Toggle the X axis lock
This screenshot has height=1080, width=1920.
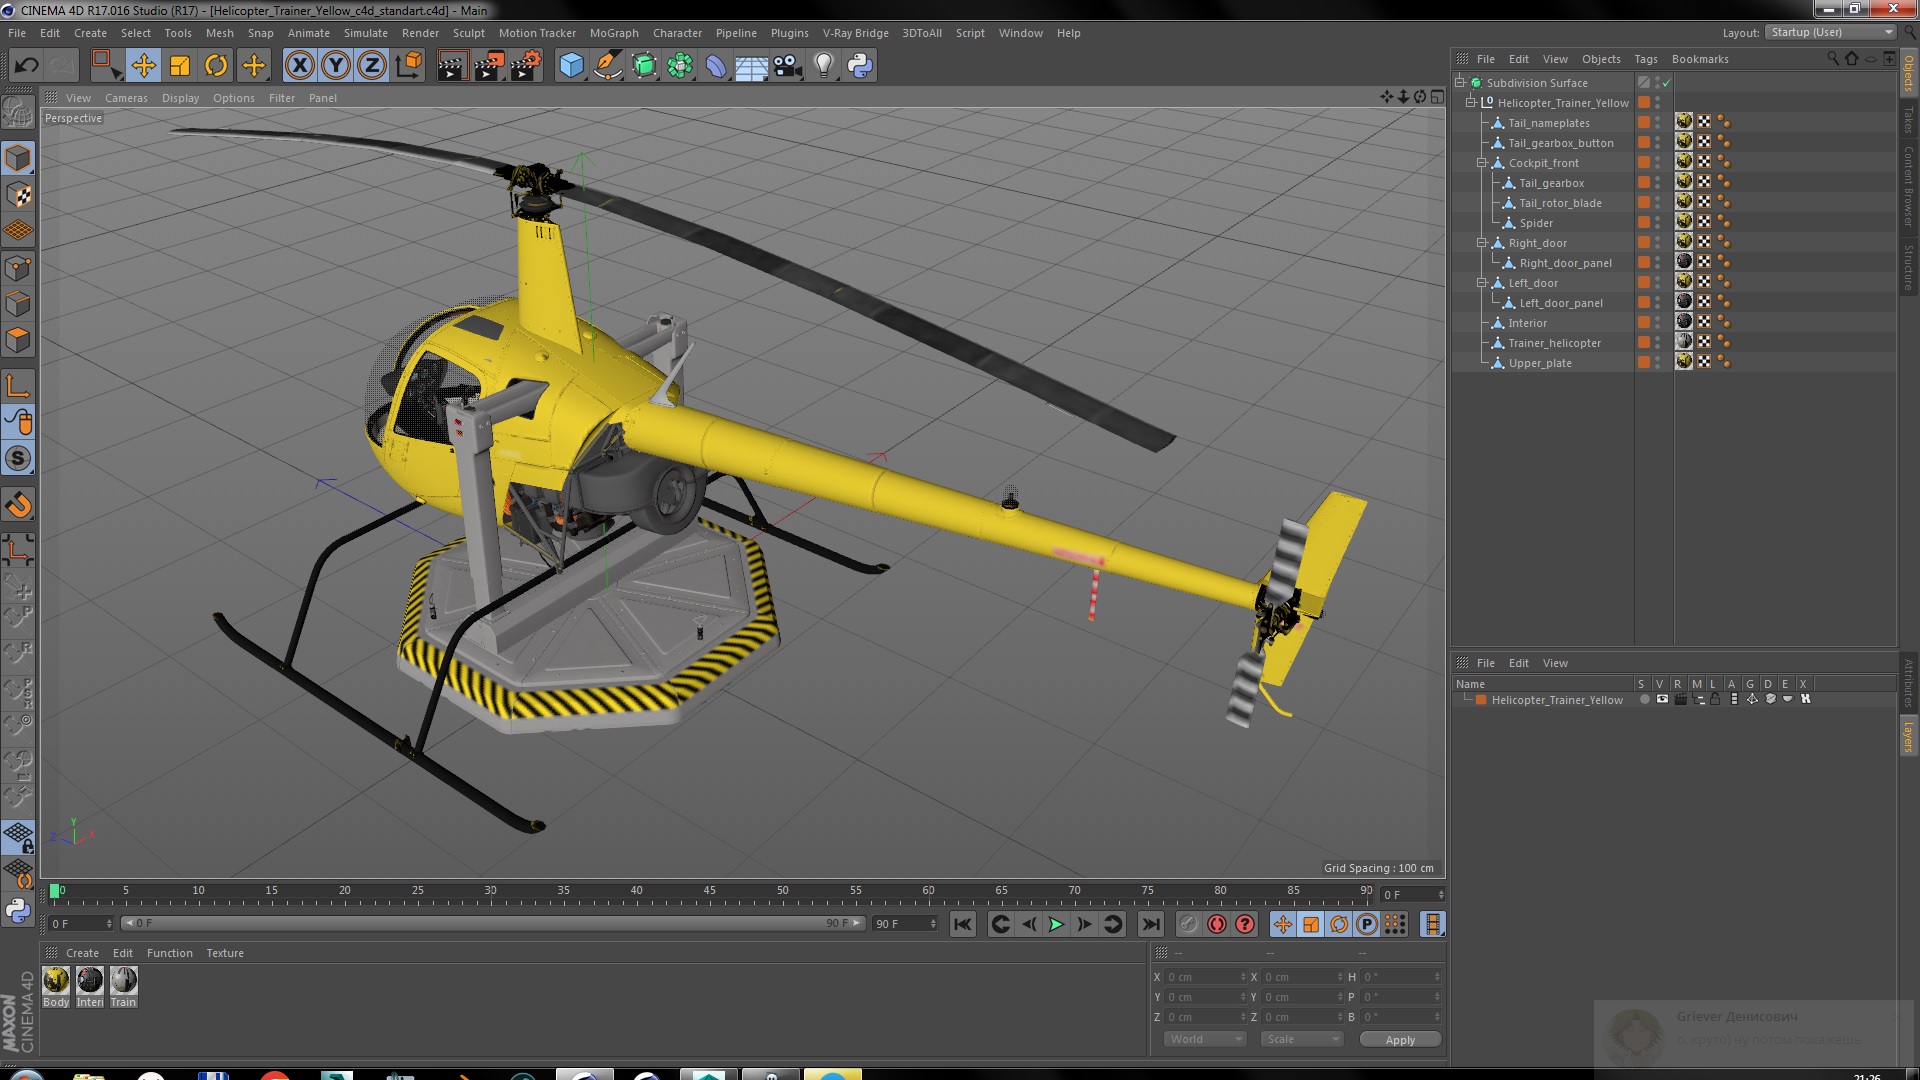[299, 66]
